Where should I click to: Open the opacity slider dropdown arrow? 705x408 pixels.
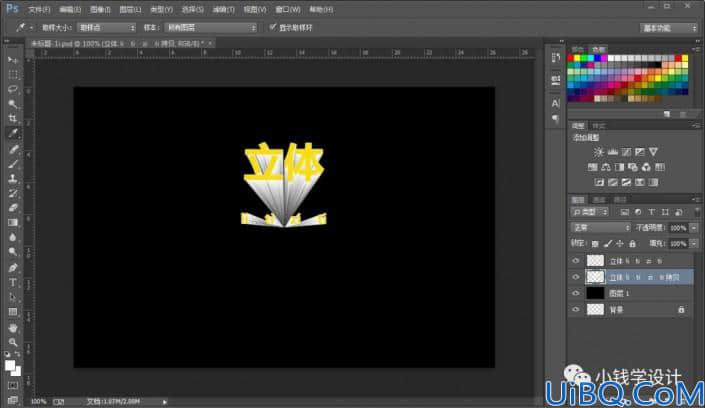694,228
